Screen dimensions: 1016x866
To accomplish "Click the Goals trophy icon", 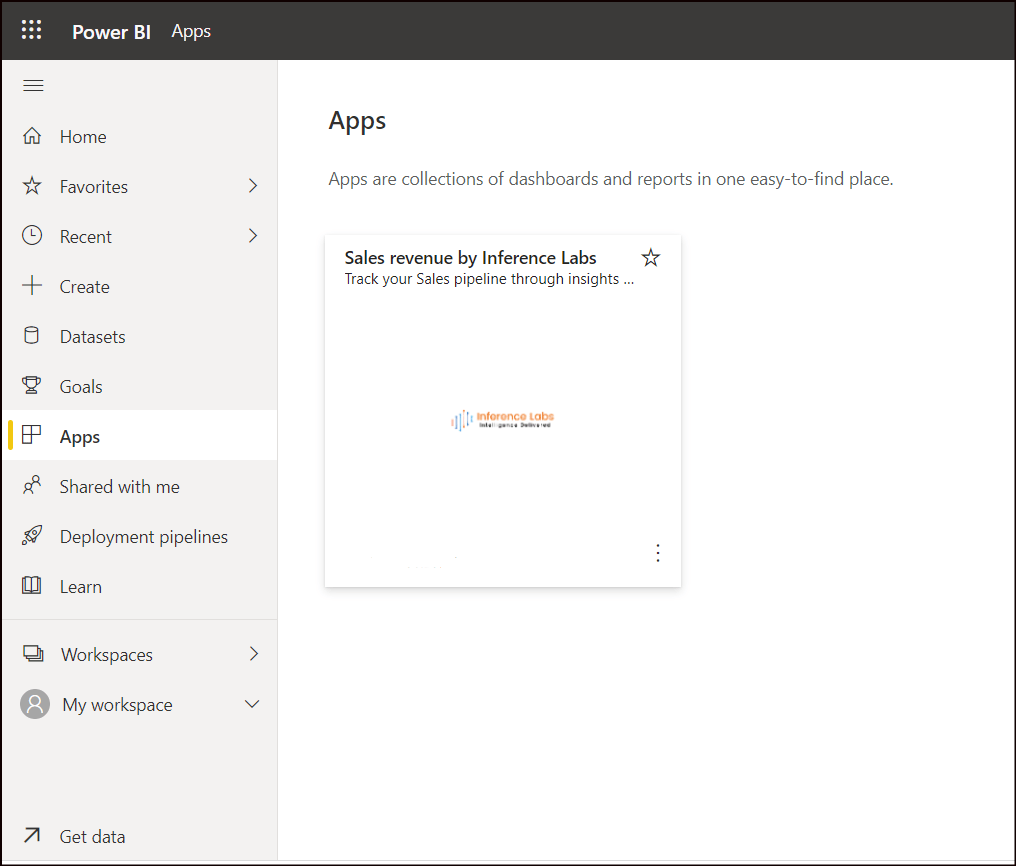I will [x=31, y=385].
